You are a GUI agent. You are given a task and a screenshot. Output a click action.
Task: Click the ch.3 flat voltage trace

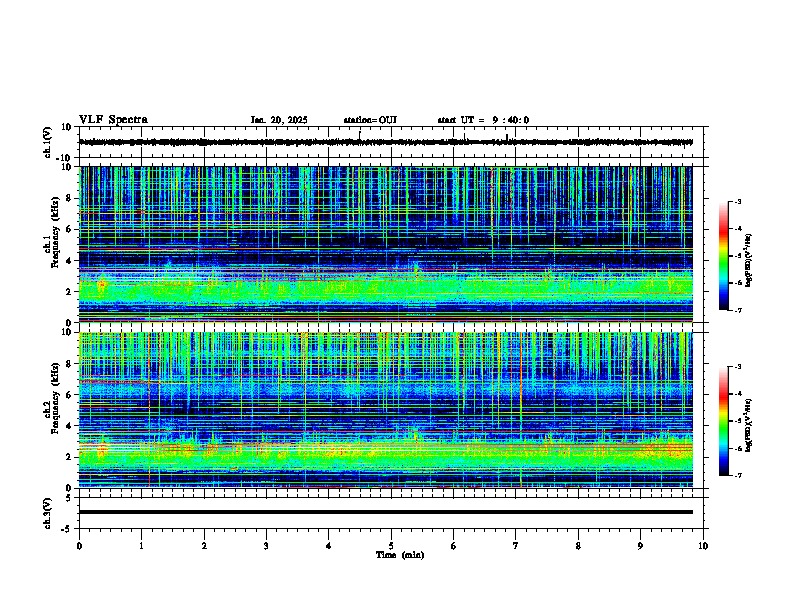click(386, 512)
